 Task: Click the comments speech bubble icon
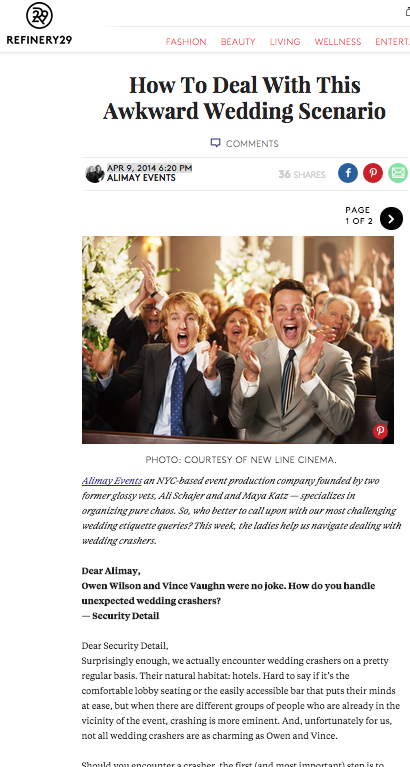(215, 143)
